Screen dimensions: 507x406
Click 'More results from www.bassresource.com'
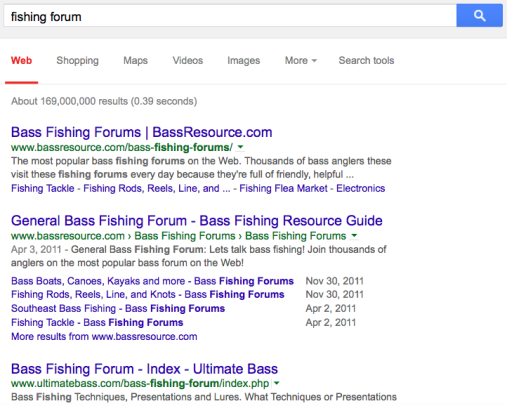[x=104, y=336]
